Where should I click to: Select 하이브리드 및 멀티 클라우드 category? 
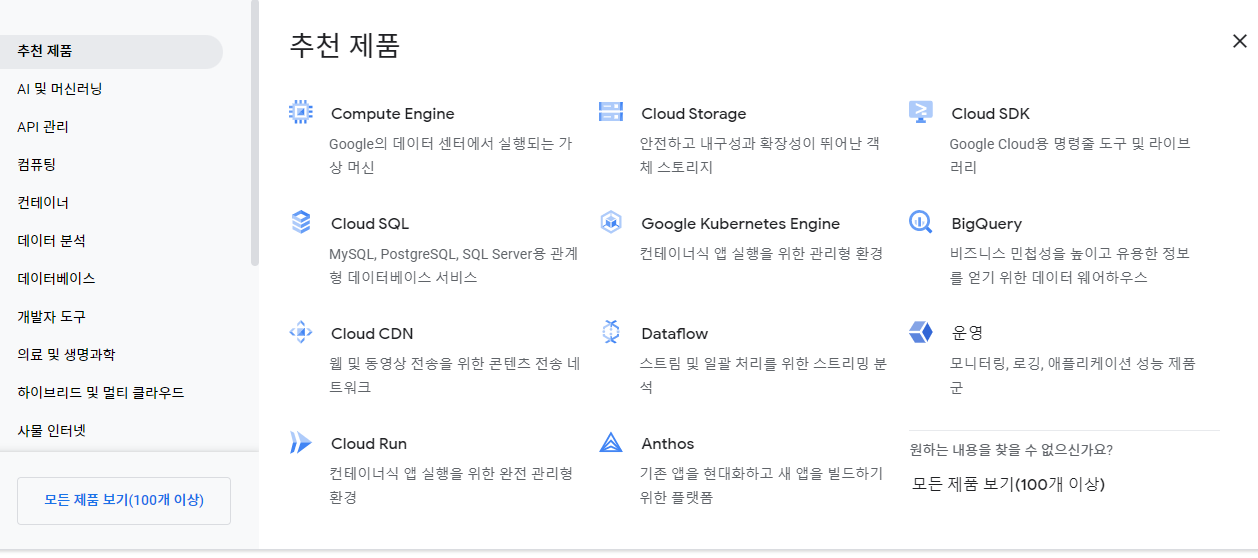[101, 393]
